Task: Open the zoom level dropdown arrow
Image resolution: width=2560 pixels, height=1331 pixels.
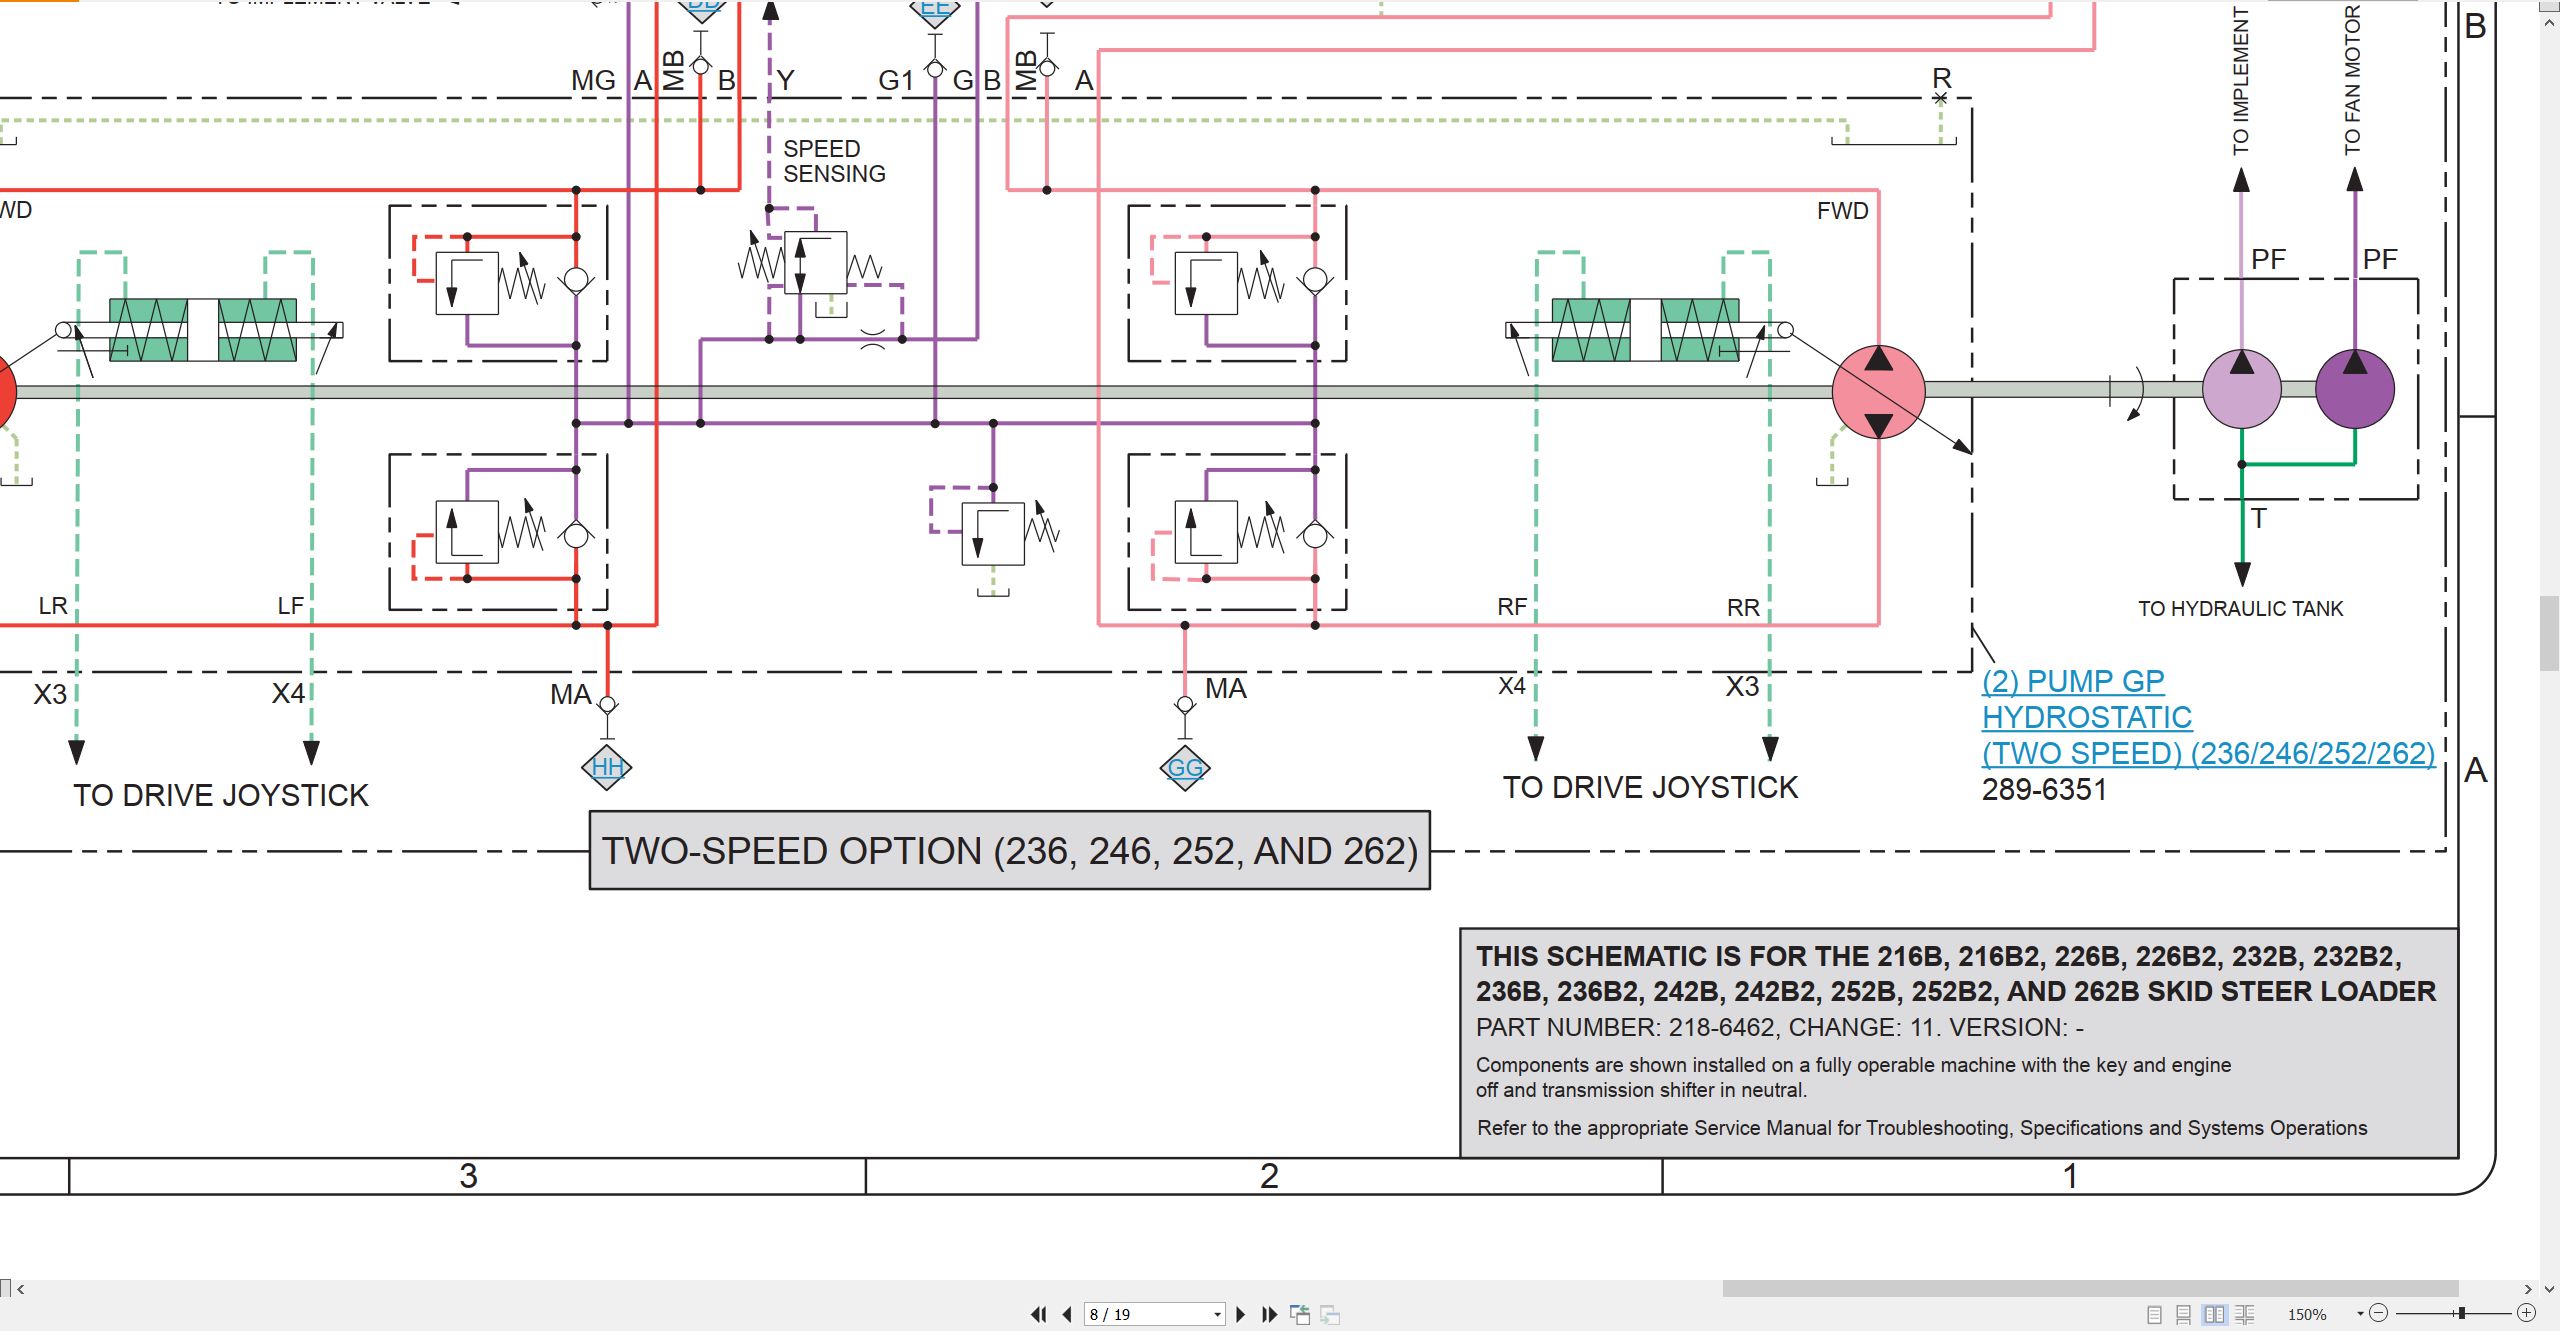Action: [x=2360, y=1314]
